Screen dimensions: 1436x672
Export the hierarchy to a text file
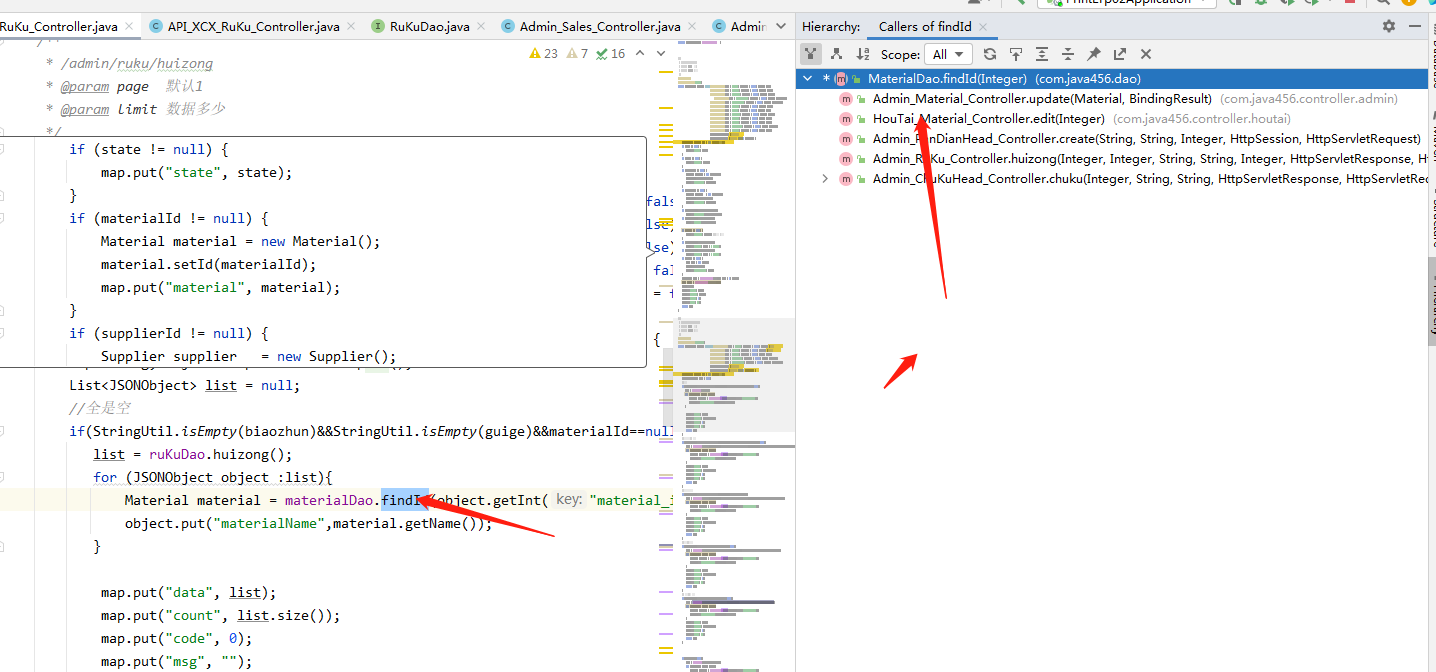[1120, 54]
